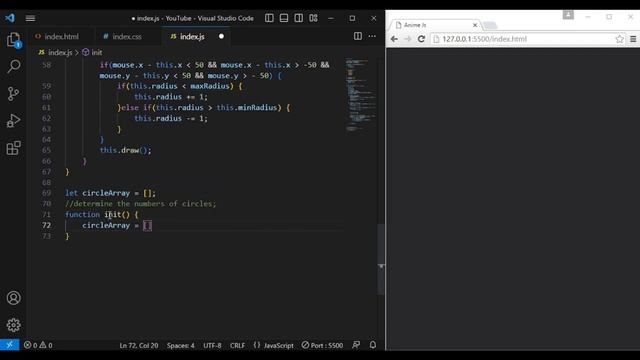This screenshot has width=640, height=360.
Task: Click Port : 5500 Live Server button
Action: coord(322,345)
